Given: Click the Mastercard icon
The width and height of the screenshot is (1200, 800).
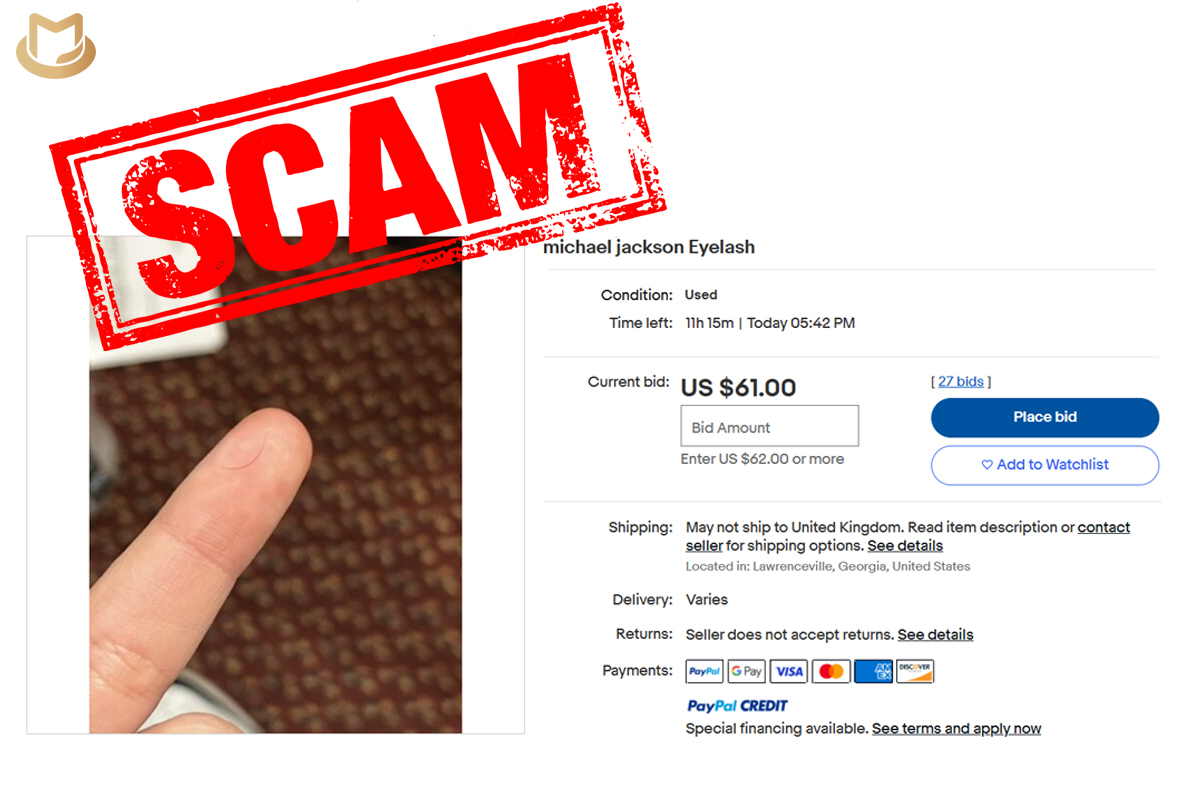Looking at the screenshot, I should click(x=831, y=671).
